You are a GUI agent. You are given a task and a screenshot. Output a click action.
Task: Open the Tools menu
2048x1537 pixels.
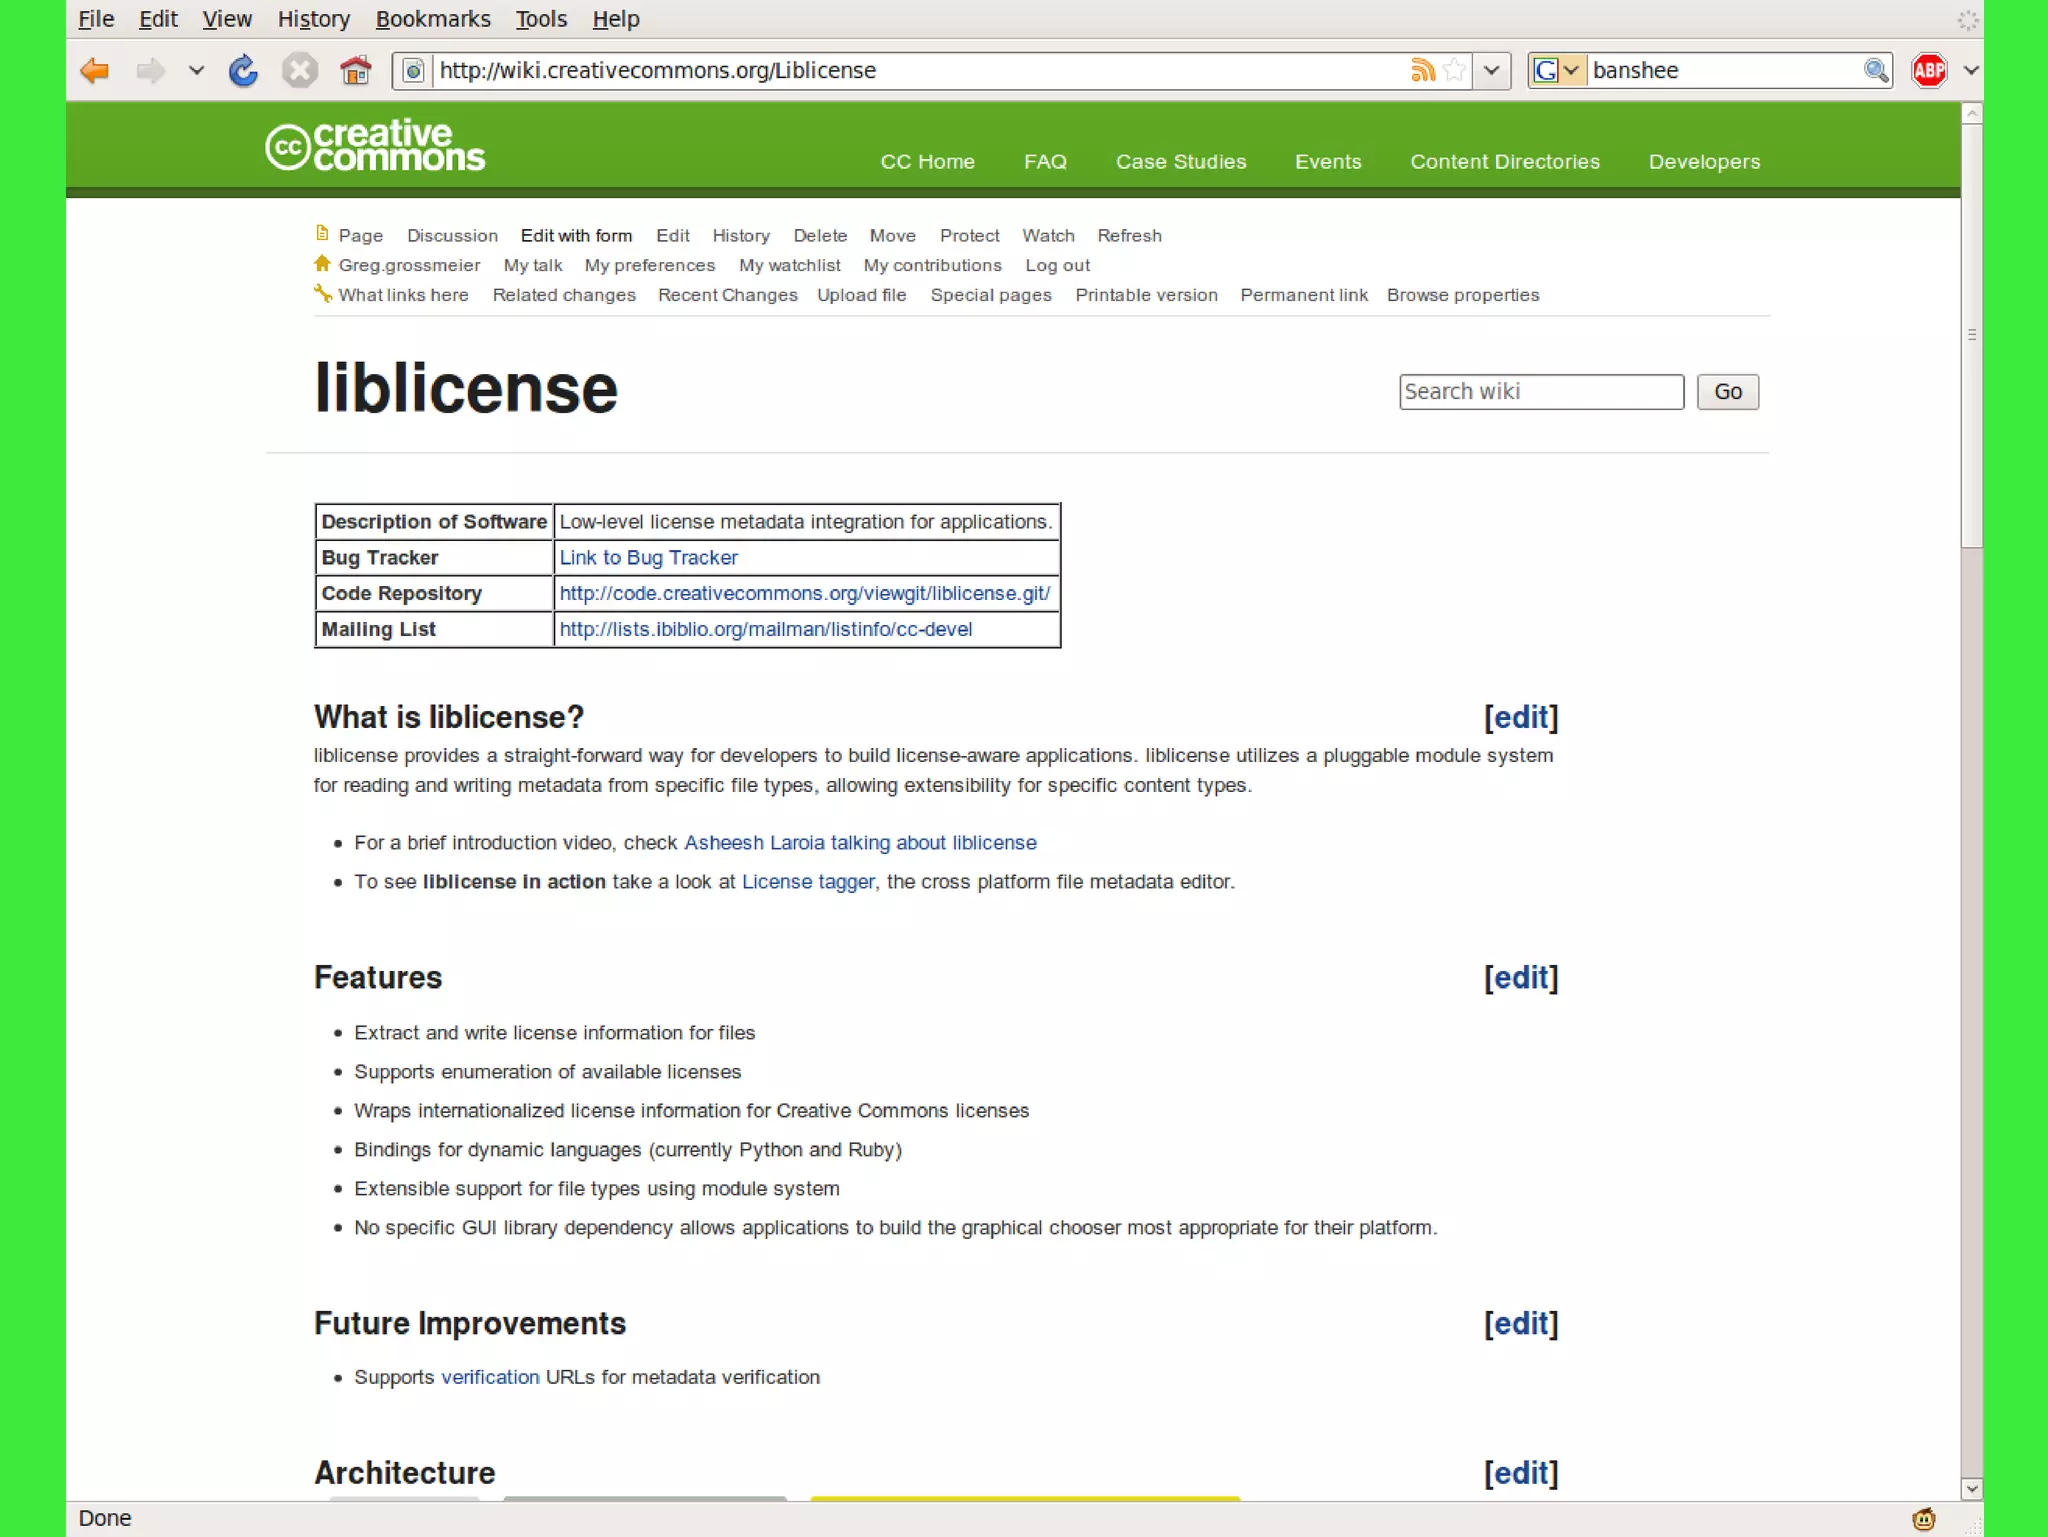[x=541, y=19]
